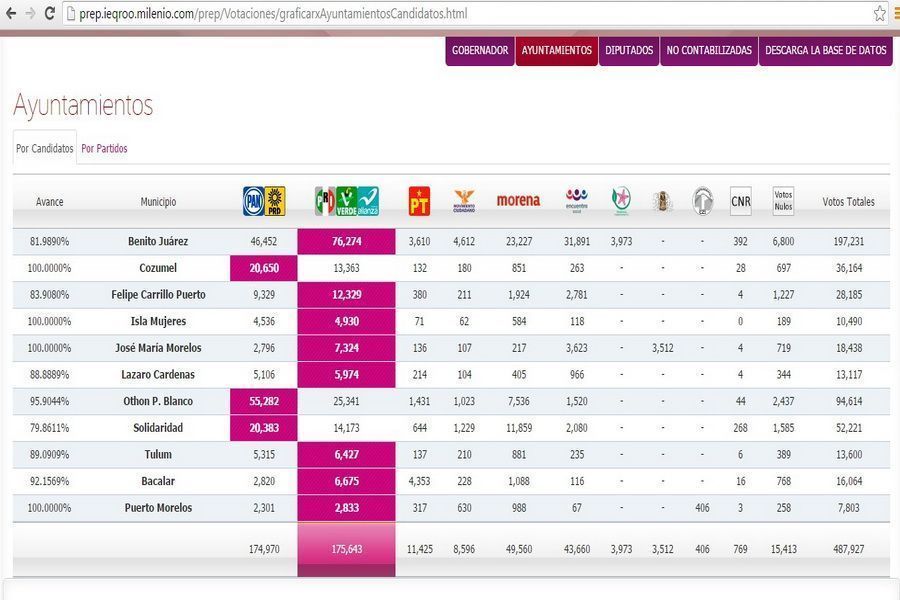Click the Votos Totales column header
This screenshot has height=600, width=900.
click(848, 202)
